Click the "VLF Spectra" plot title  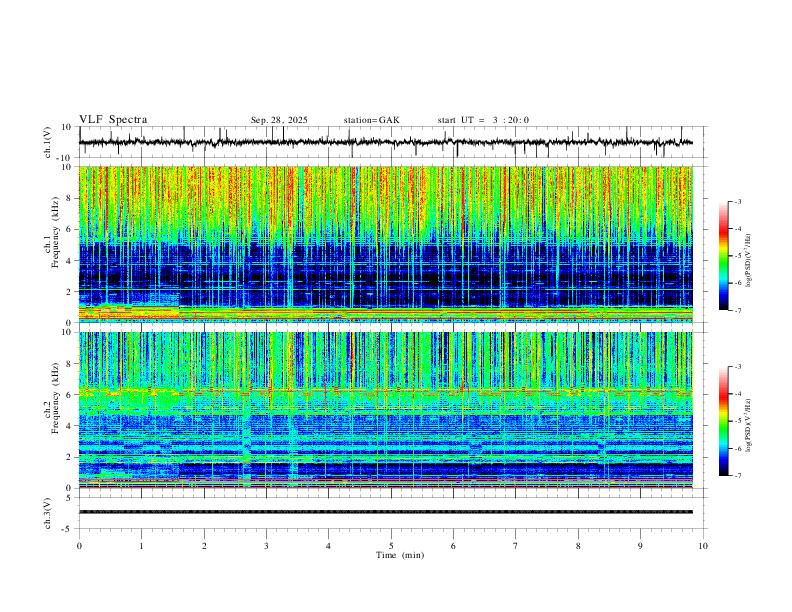pos(113,120)
